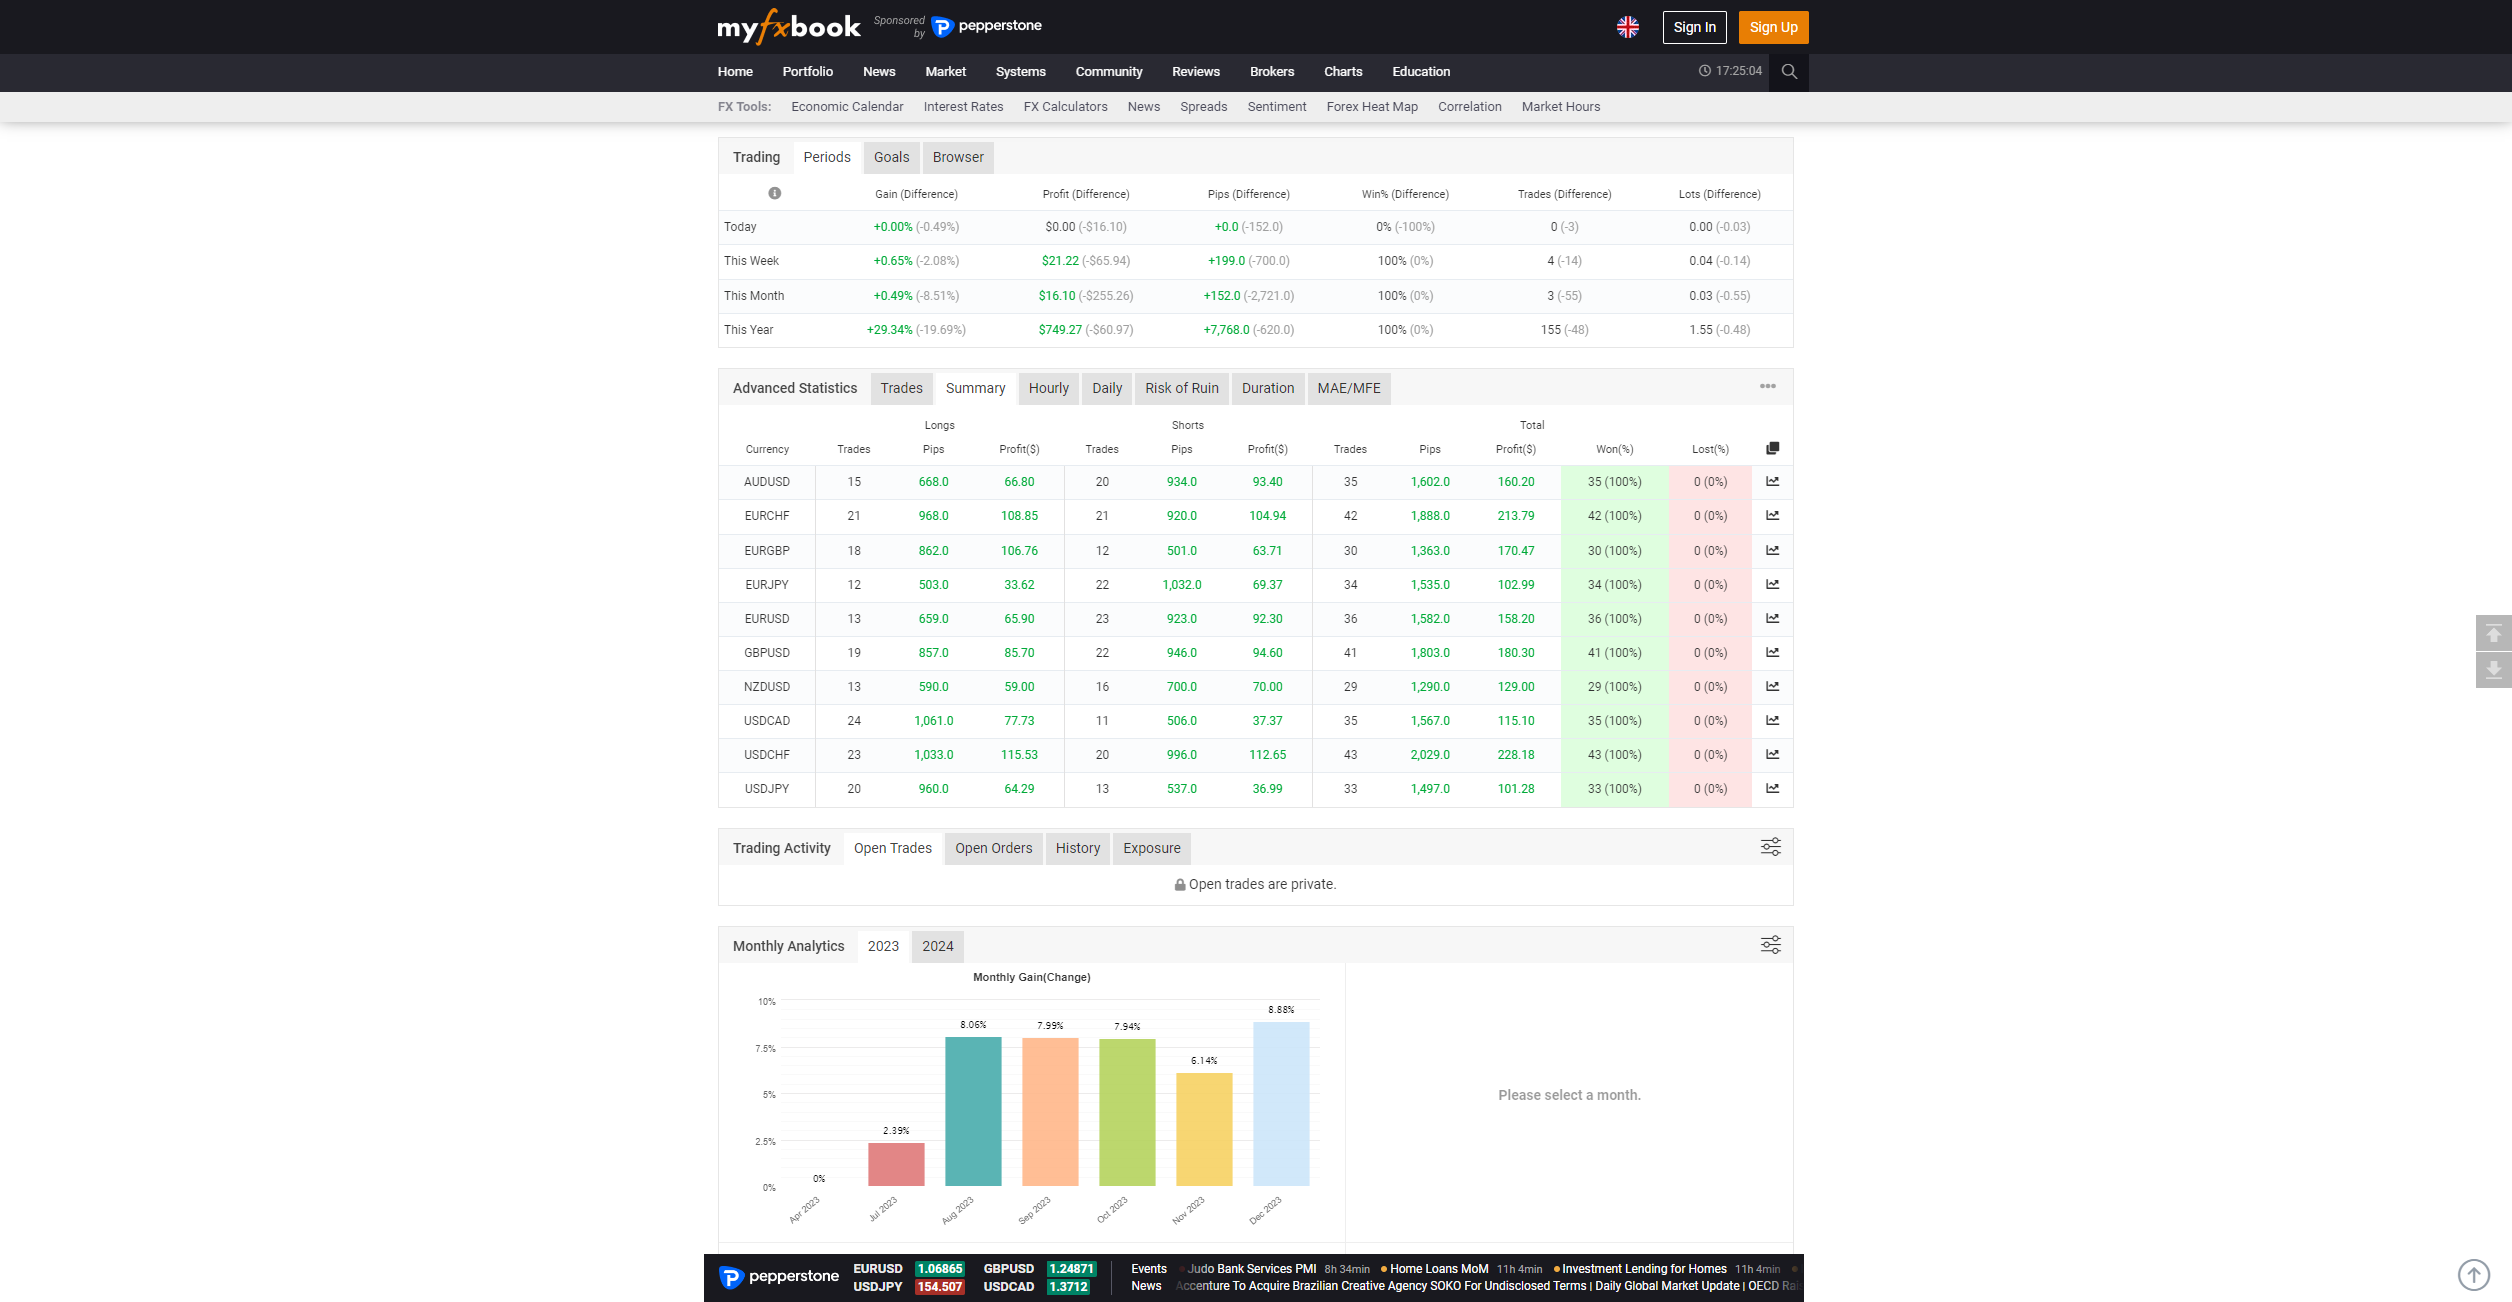Open the Sentiment tool link

click(1276, 107)
